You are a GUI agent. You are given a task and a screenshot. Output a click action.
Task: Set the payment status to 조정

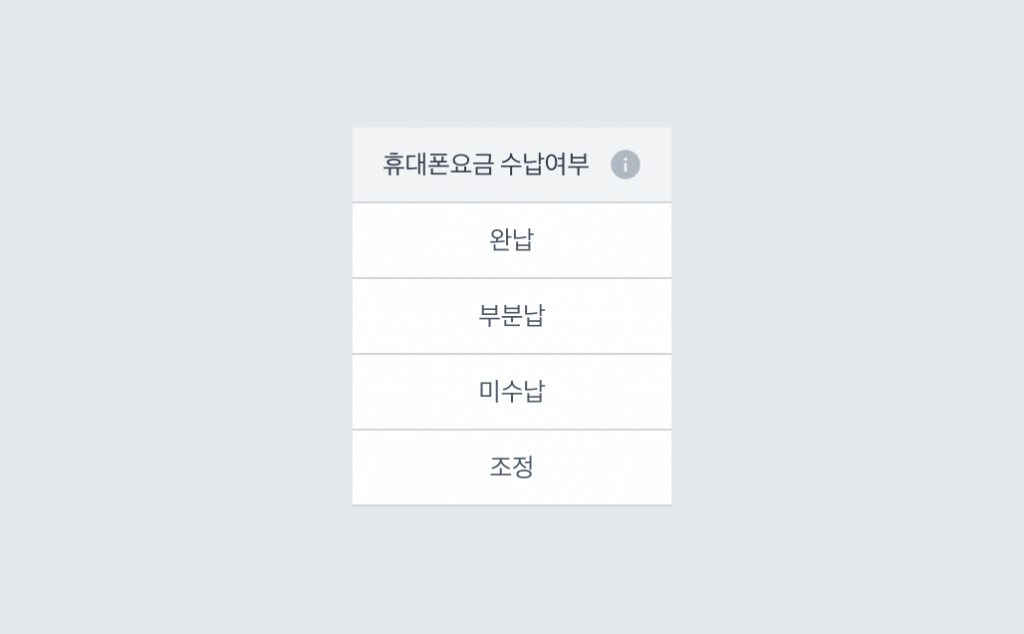[511, 468]
